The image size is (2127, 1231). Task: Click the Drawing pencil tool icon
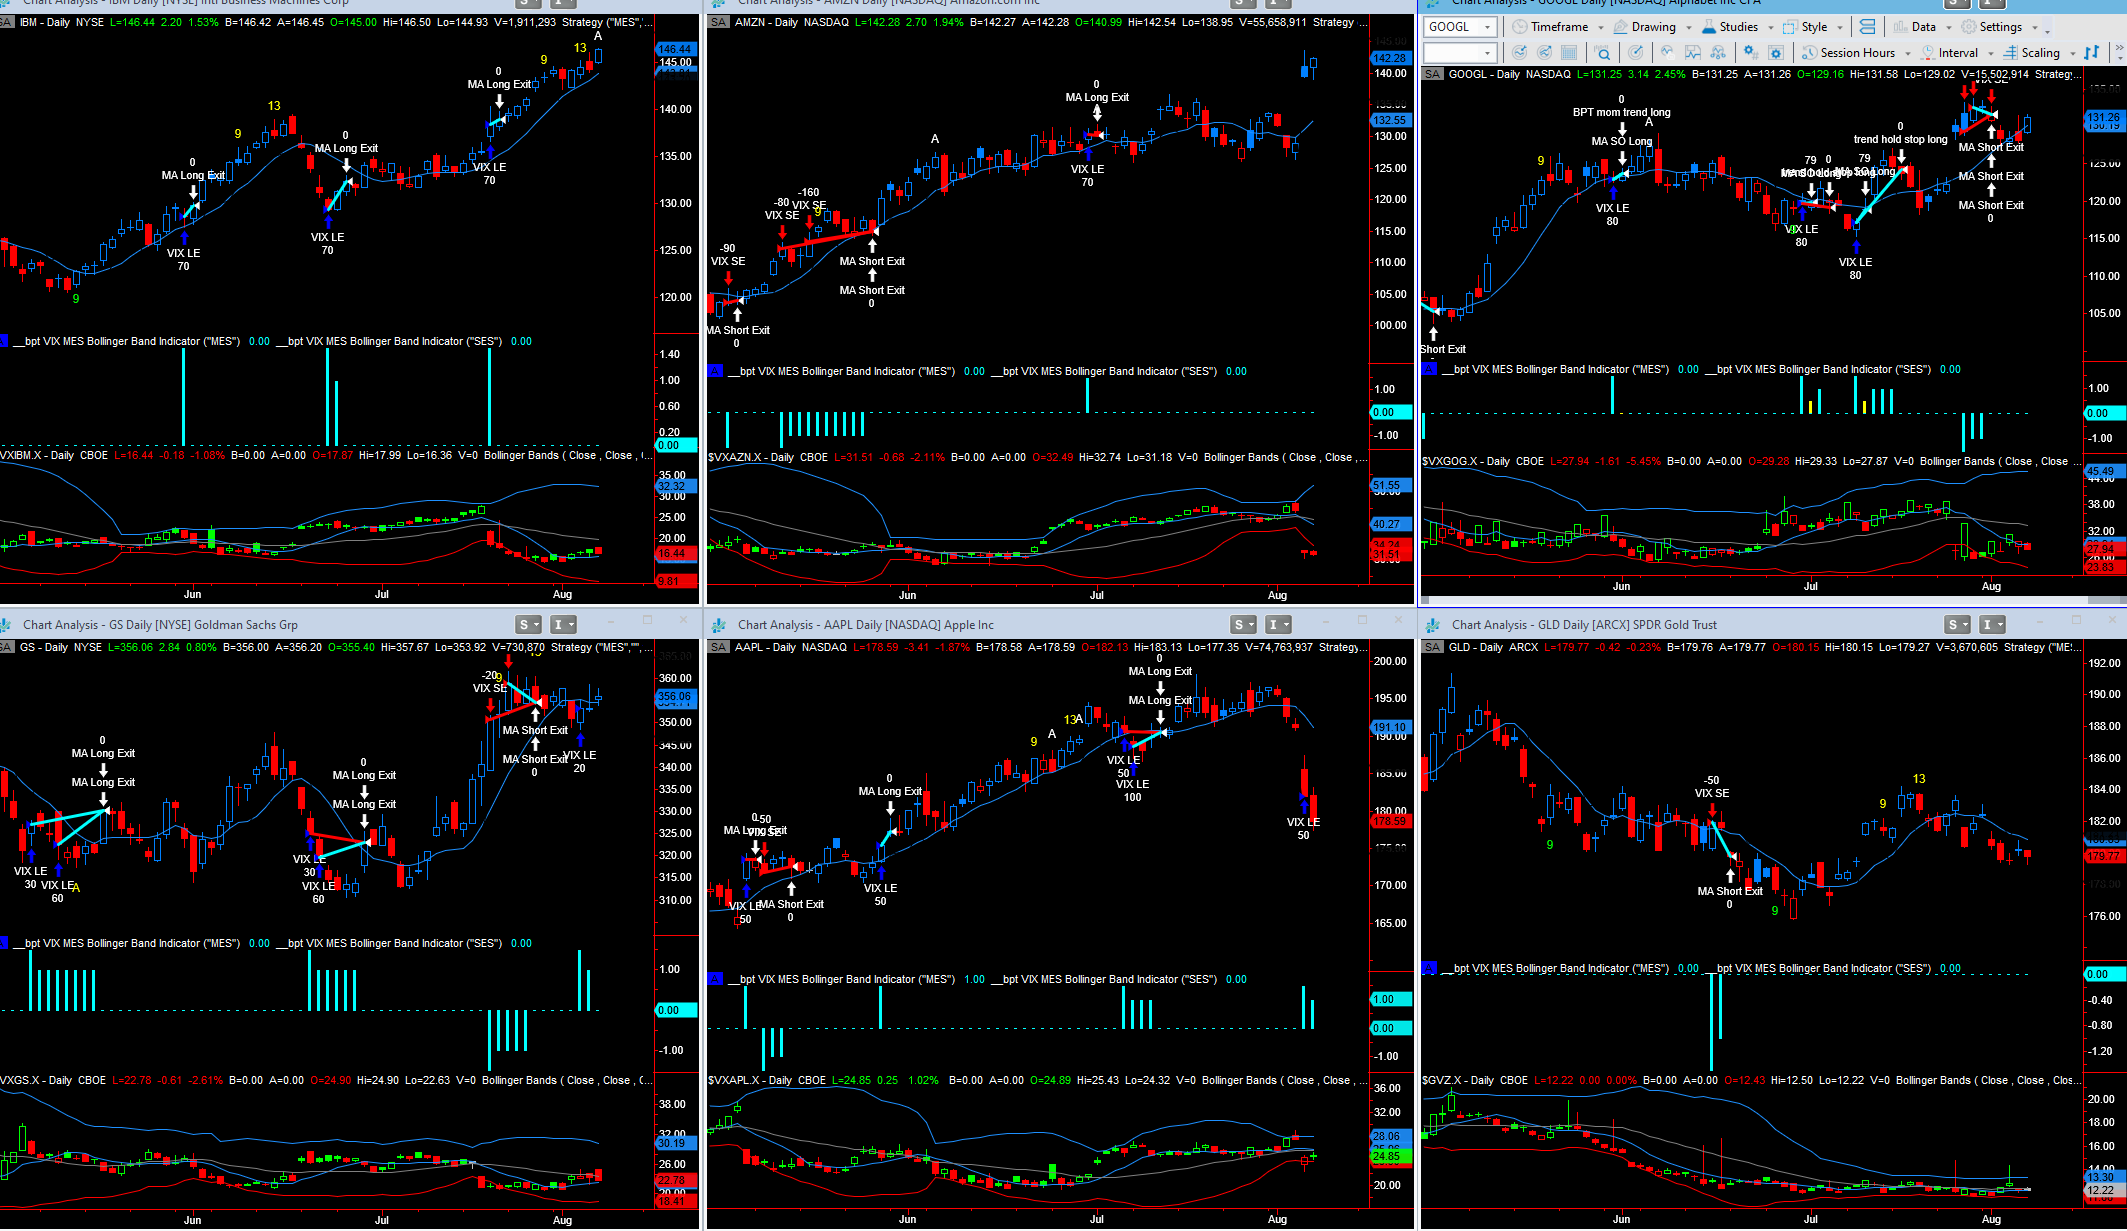pyautogui.click(x=1621, y=27)
